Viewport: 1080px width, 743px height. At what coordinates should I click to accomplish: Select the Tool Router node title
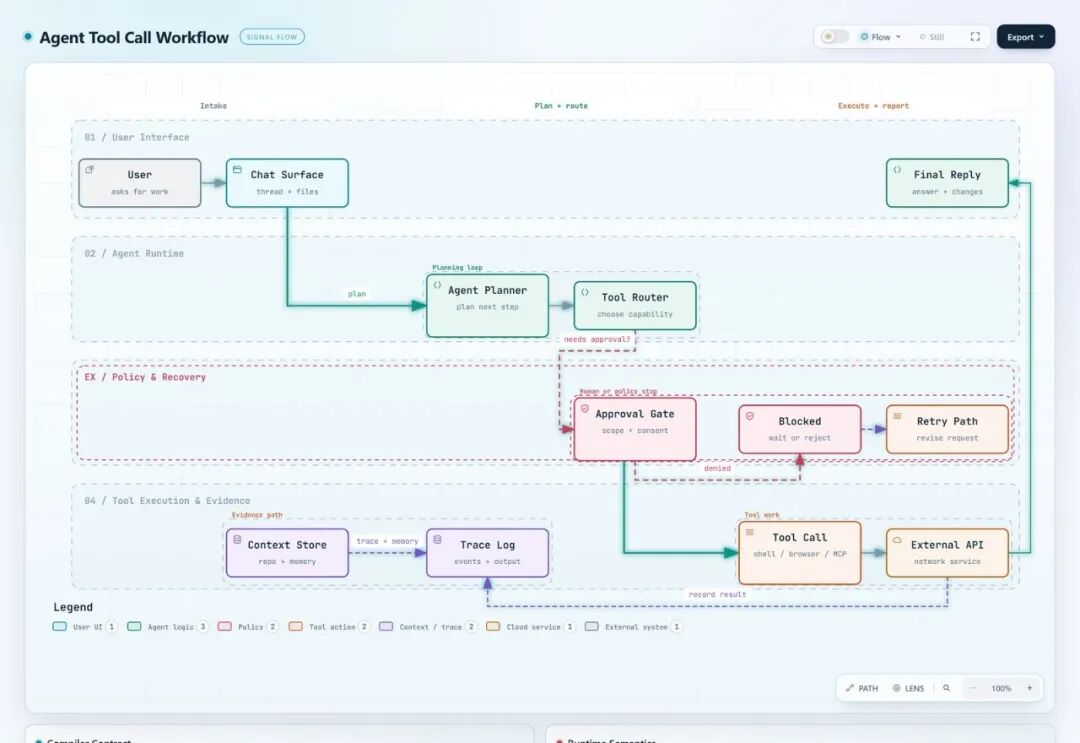coord(634,297)
